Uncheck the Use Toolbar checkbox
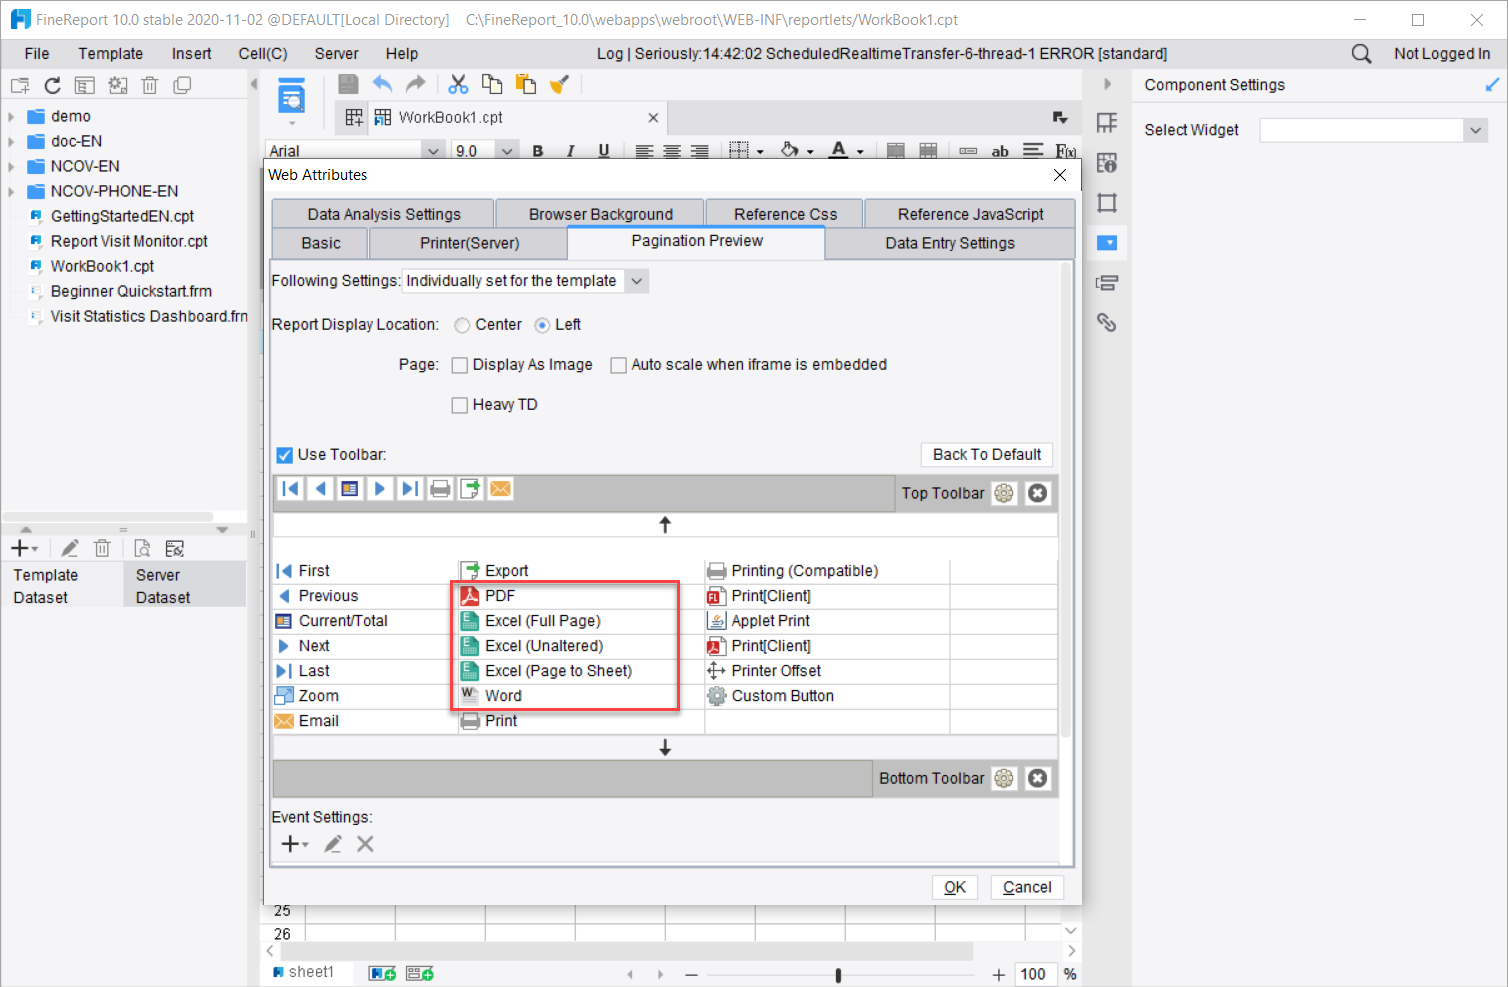Image resolution: width=1508 pixels, height=987 pixels. [x=285, y=455]
